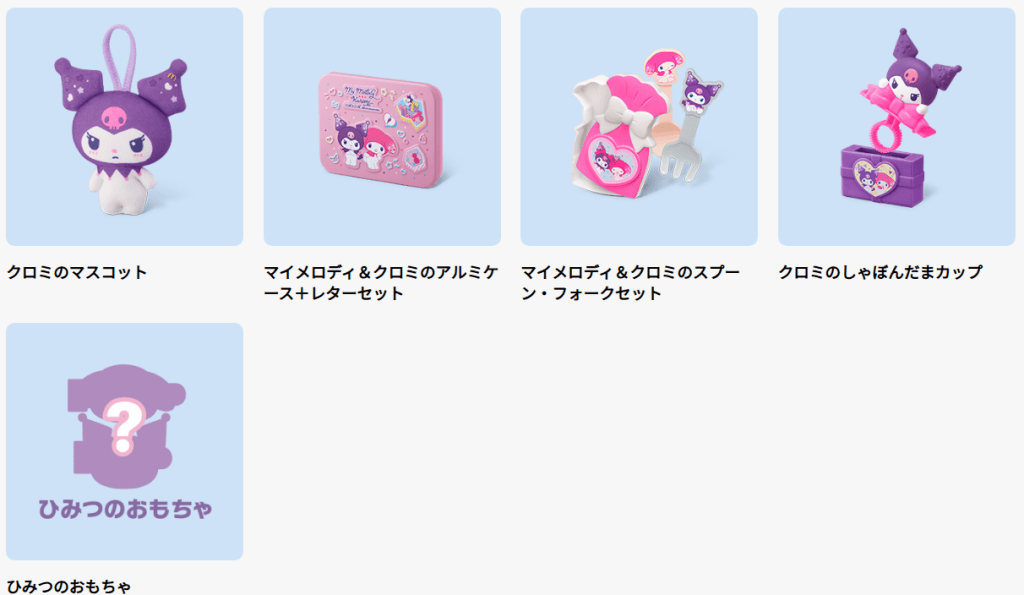Select the My Melody spoon handle top
The width and height of the screenshot is (1024, 595).
coord(663,66)
